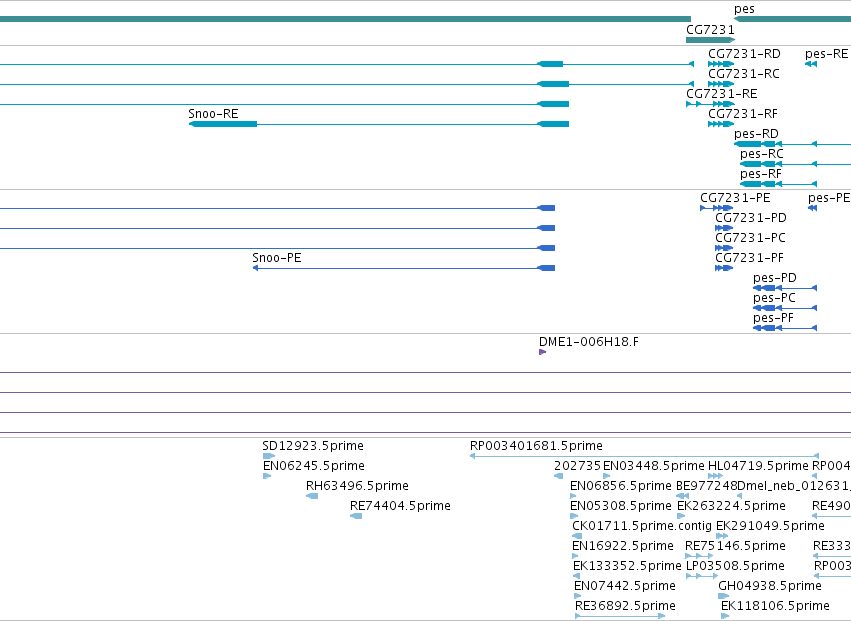Click the pes-PF protein label
The image size is (851, 621).
(773, 318)
